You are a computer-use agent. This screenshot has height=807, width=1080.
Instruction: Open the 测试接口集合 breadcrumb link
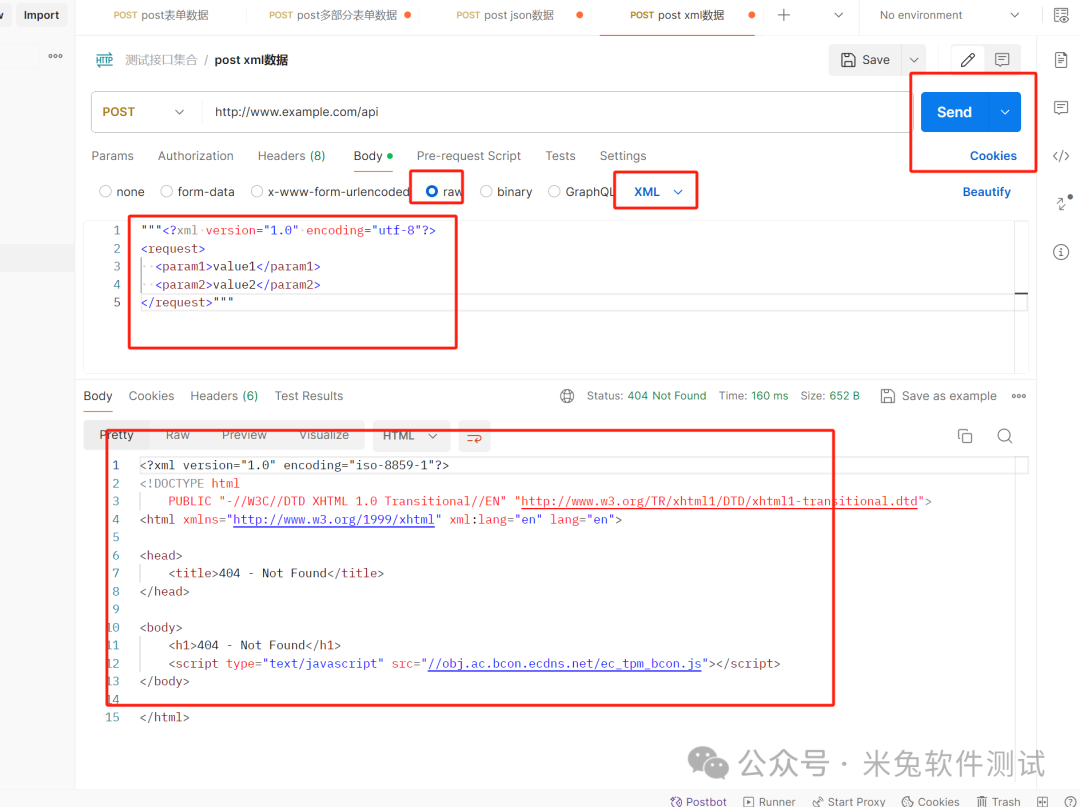(x=160, y=60)
